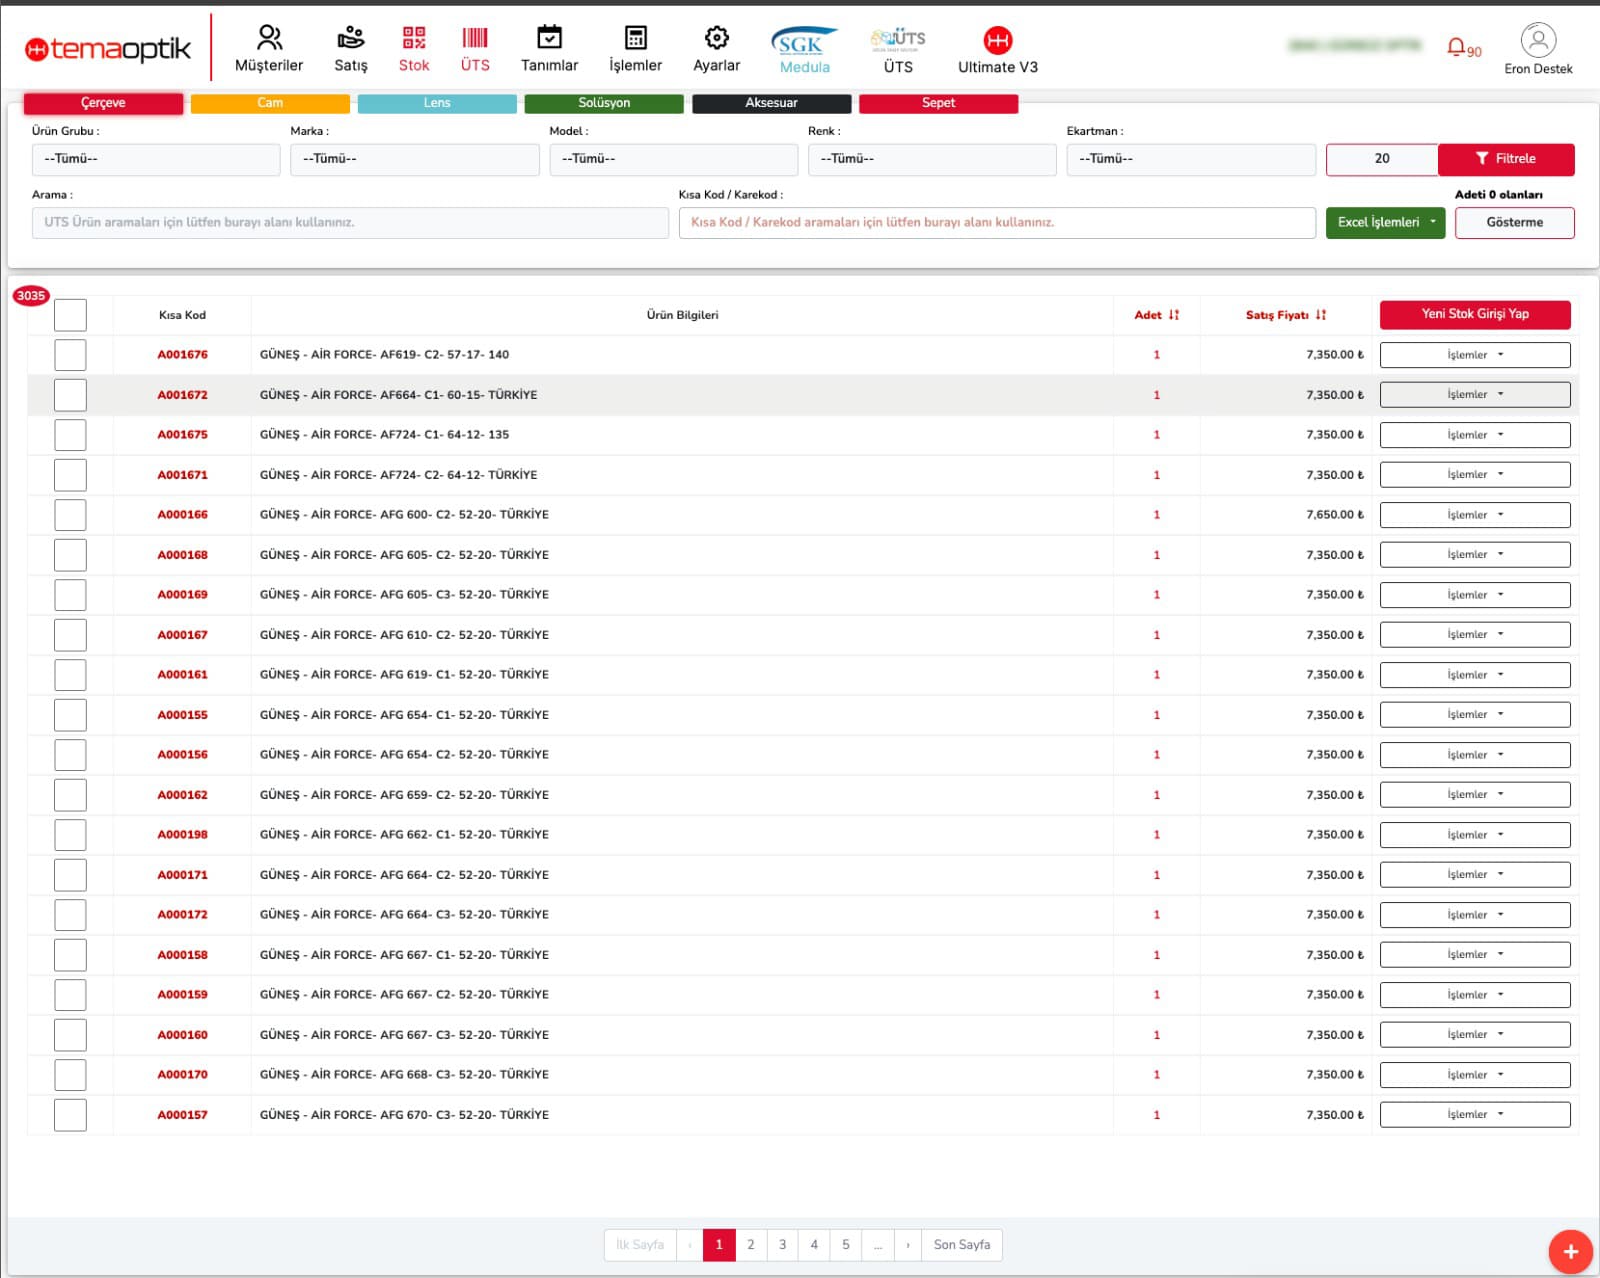Tick the checkbox for row A000166
This screenshot has height=1278, width=1600.
coord(70,515)
